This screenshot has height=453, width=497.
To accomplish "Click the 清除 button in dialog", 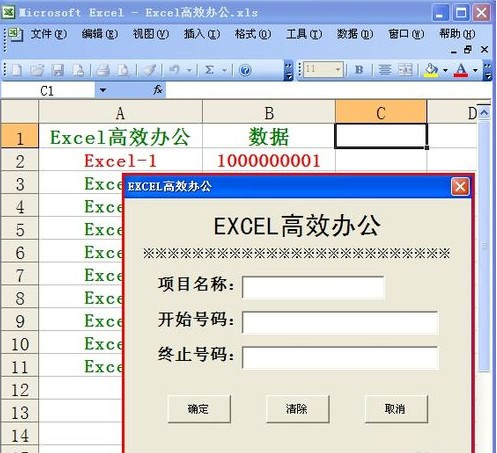I will (297, 409).
